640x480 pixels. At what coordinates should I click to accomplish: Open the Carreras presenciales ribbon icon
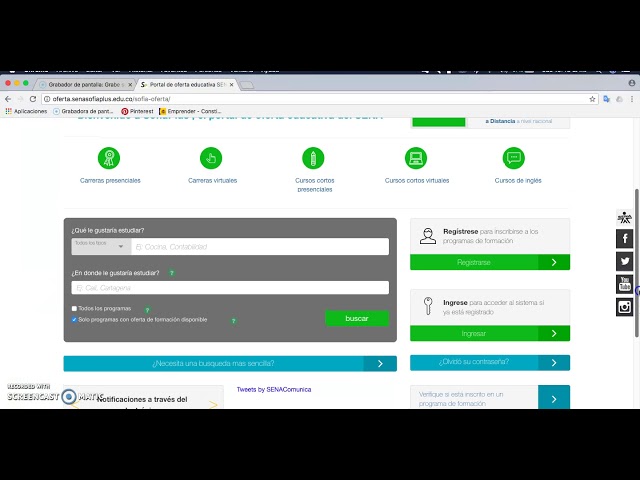(109, 158)
